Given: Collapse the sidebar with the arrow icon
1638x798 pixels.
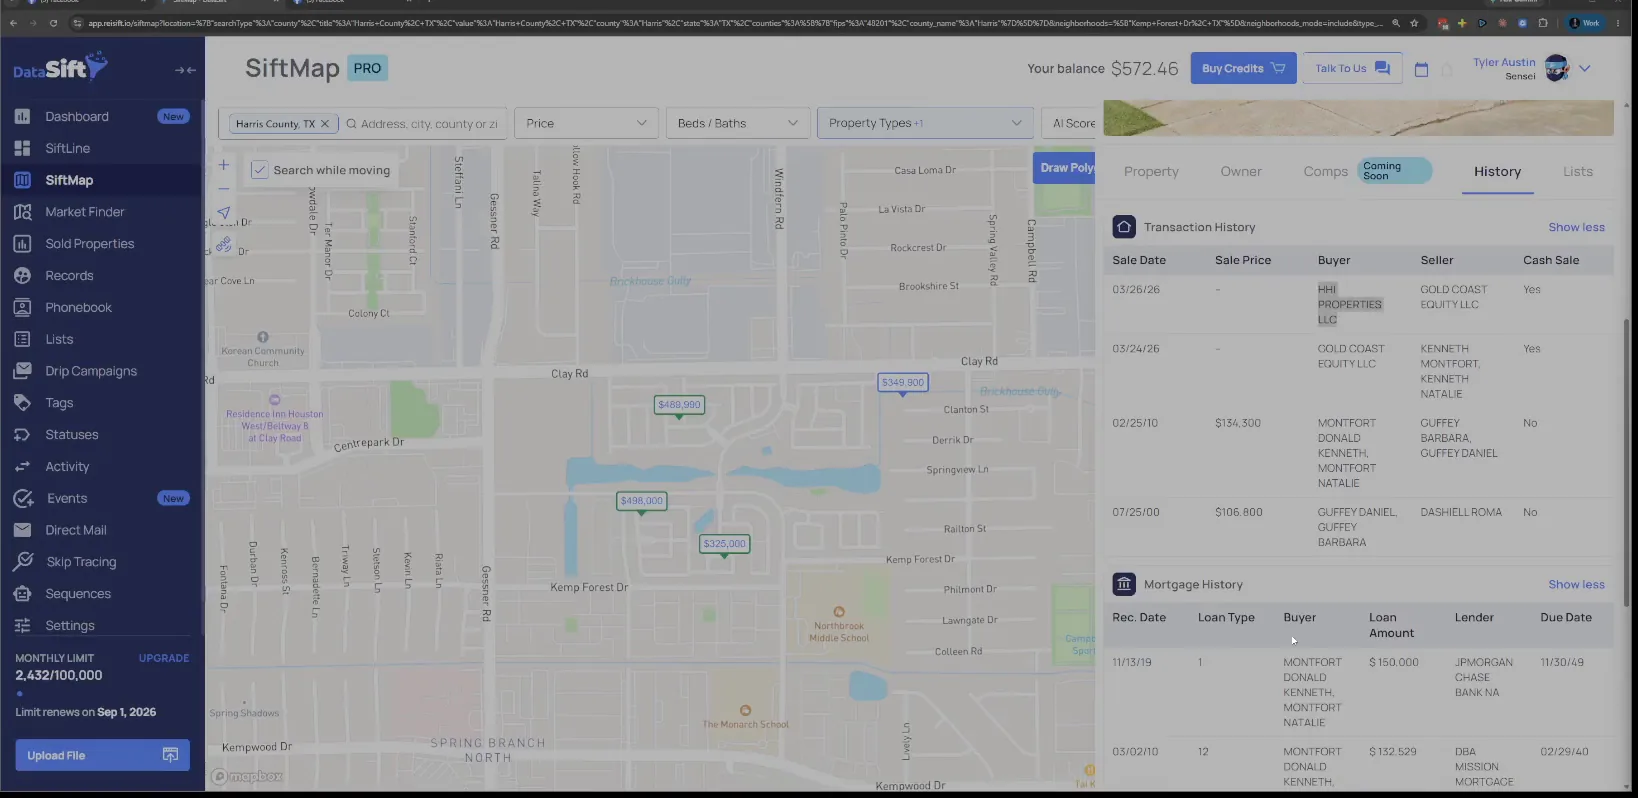Looking at the screenshot, I should click(x=185, y=70).
